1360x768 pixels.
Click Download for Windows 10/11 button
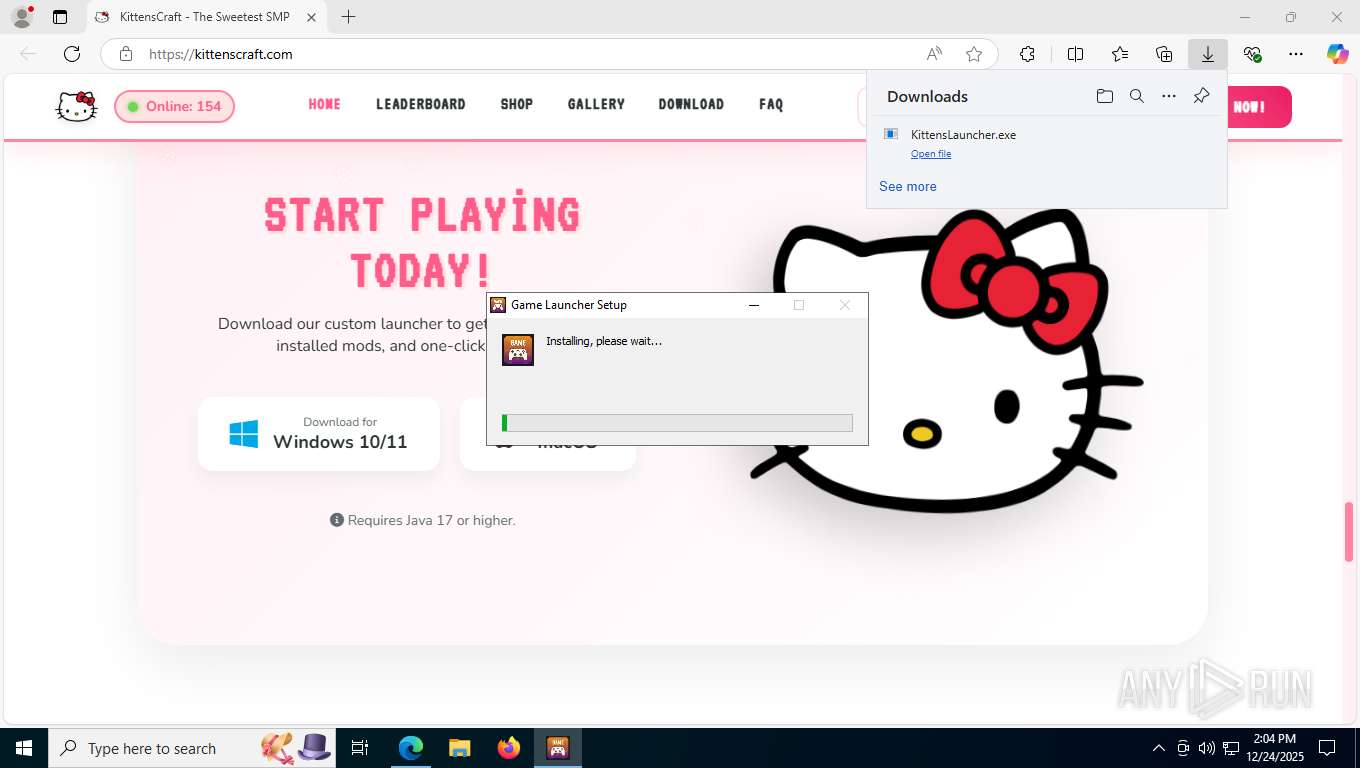pos(319,434)
